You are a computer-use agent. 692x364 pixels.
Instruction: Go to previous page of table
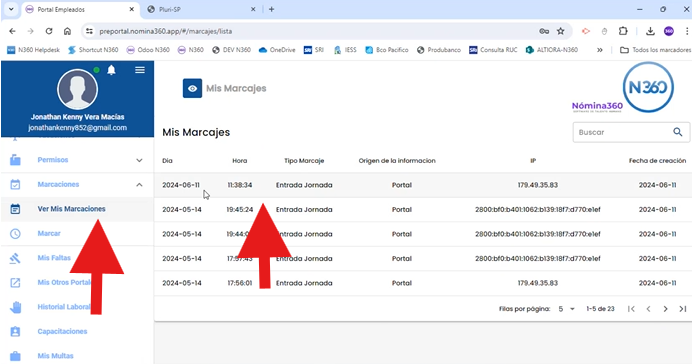click(x=648, y=309)
